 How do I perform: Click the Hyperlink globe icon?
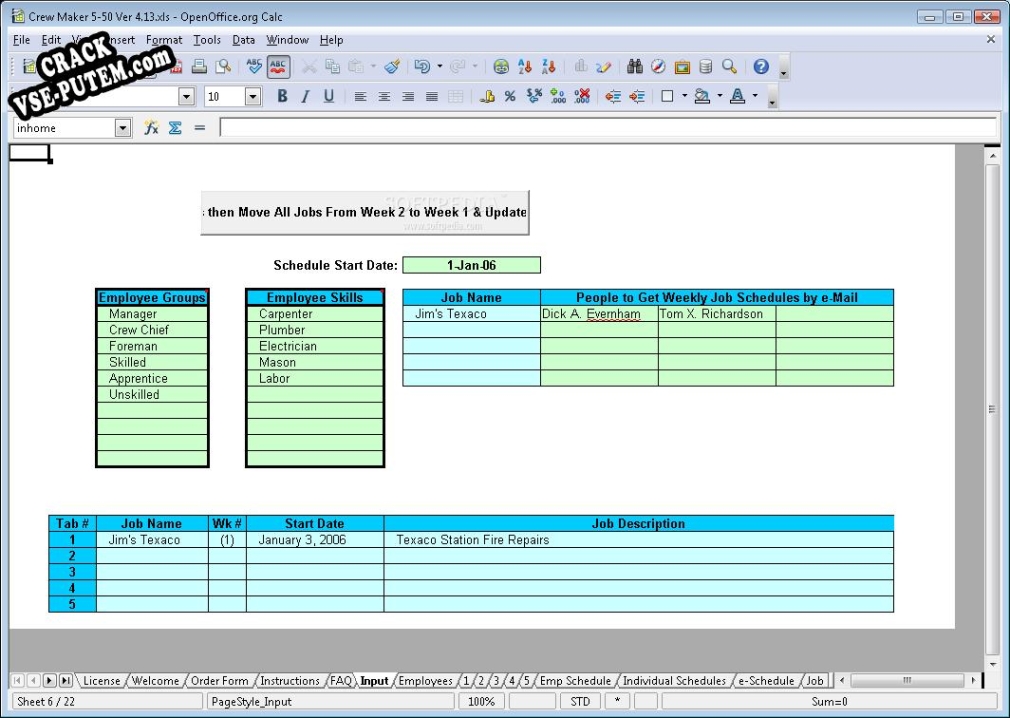click(x=500, y=66)
